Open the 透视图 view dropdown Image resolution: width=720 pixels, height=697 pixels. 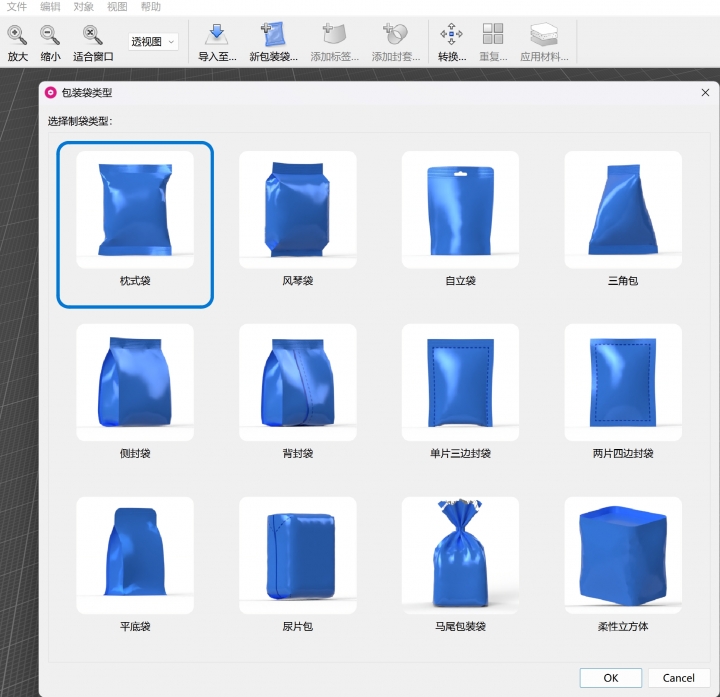tap(154, 42)
